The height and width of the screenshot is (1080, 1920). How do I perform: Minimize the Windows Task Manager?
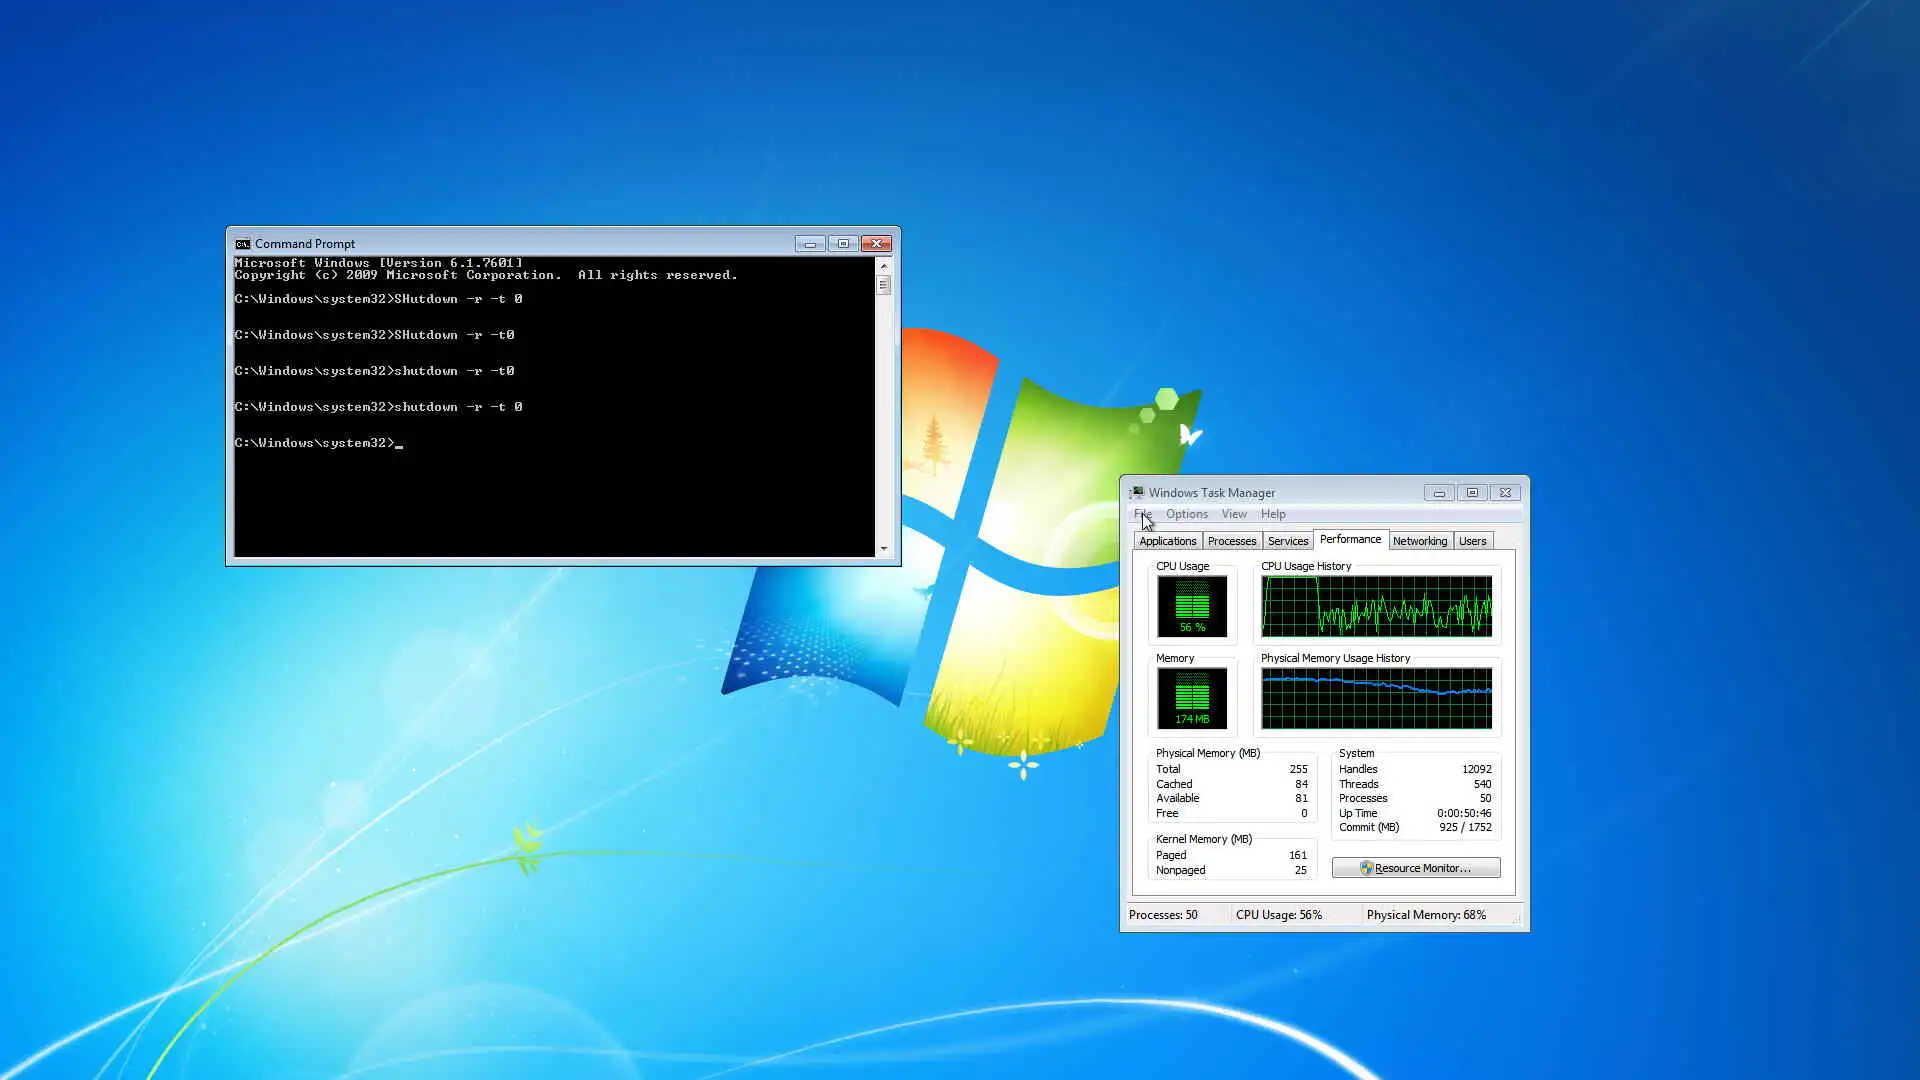pos(1439,492)
